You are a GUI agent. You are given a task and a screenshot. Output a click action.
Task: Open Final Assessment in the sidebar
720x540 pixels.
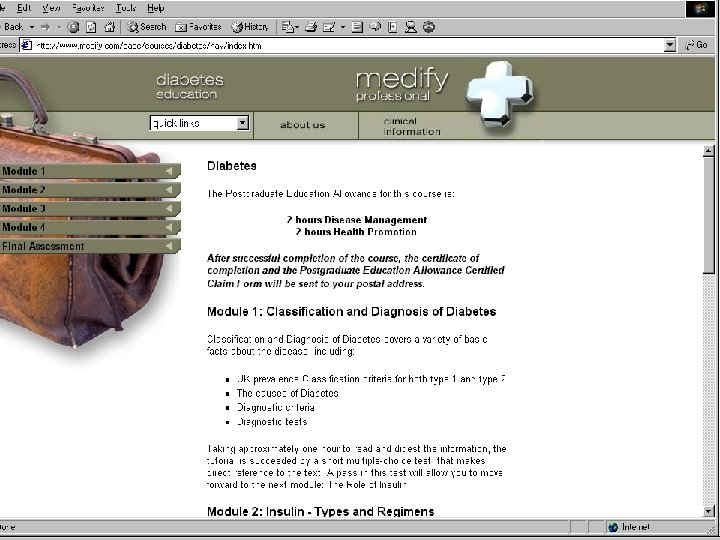point(90,246)
